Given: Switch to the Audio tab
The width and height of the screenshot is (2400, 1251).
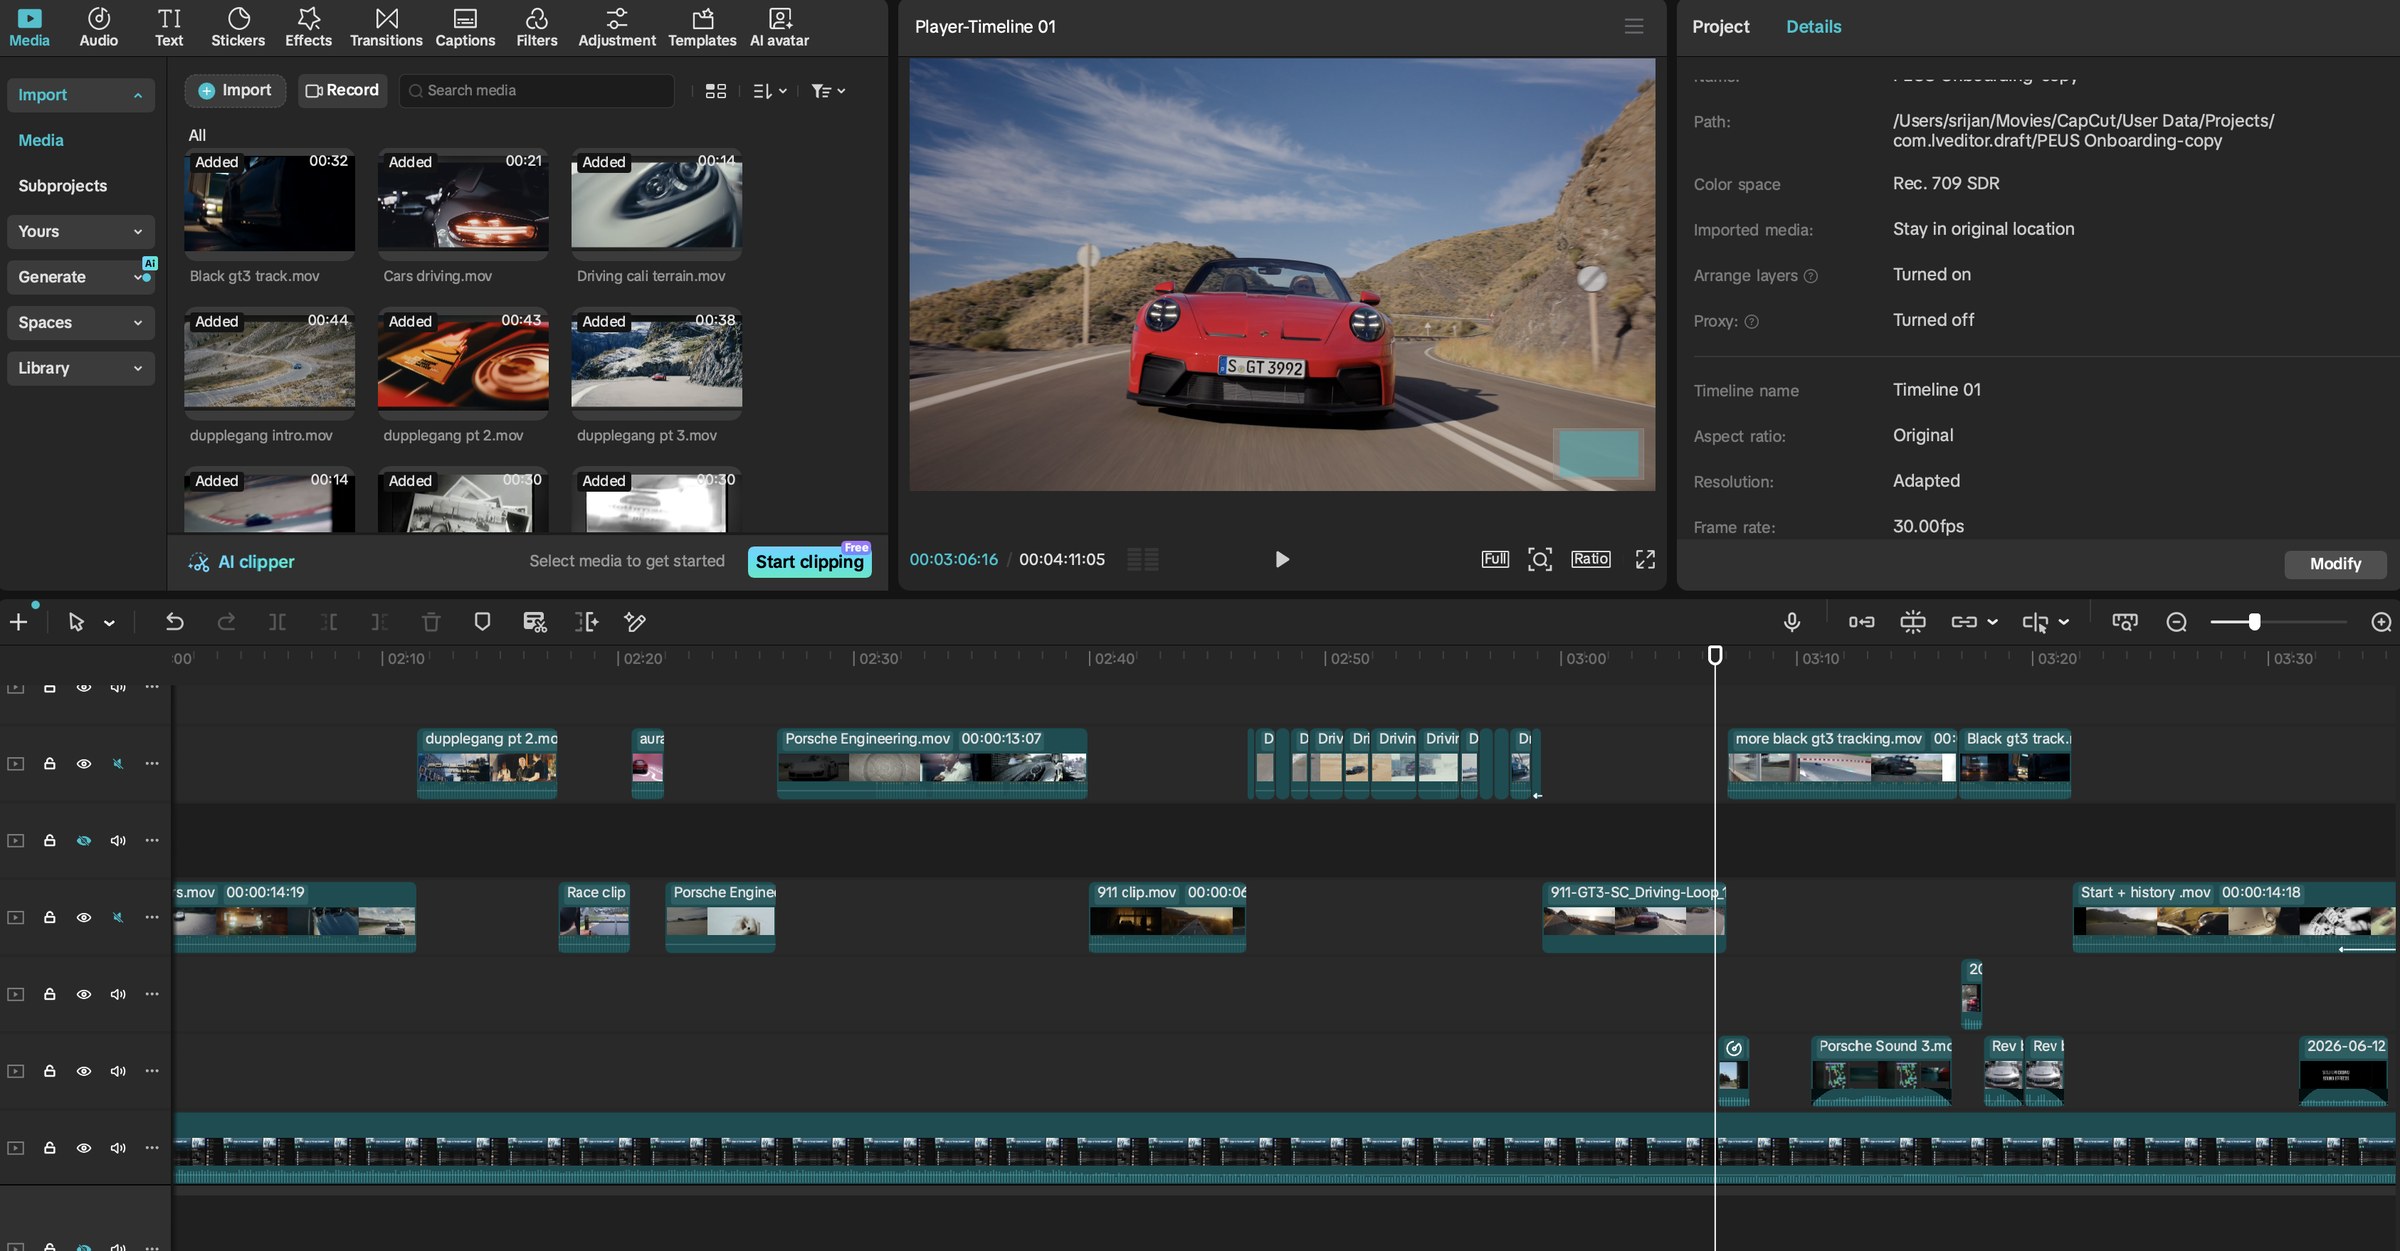Looking at the screenshot, I should tap(98, 27).
